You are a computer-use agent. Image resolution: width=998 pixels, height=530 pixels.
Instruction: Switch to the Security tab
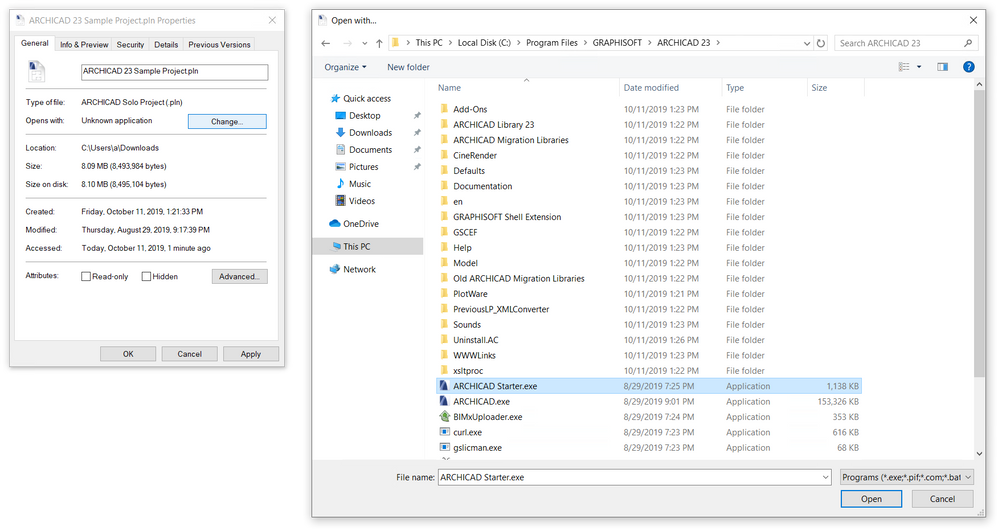click(130, 45)
